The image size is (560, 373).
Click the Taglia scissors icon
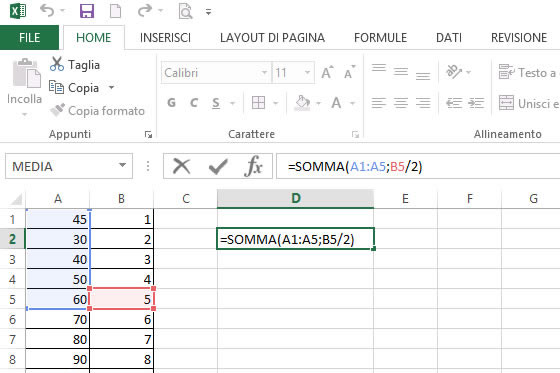57,64
